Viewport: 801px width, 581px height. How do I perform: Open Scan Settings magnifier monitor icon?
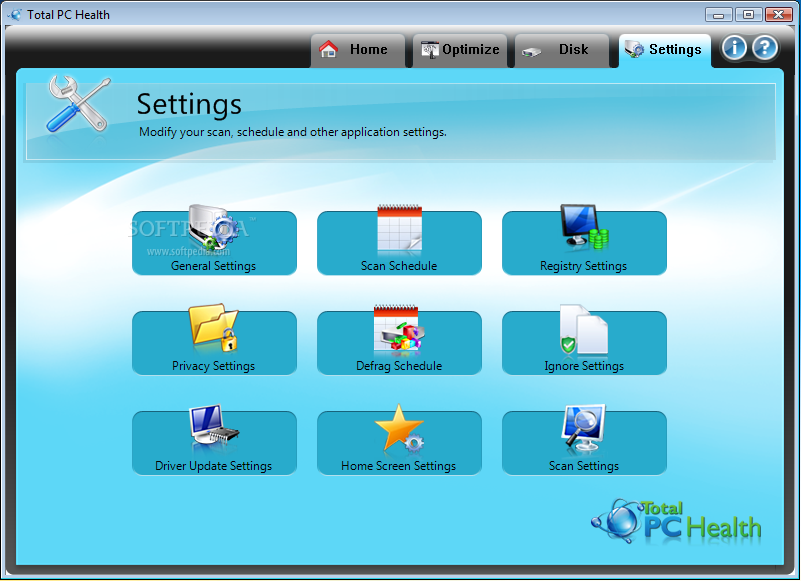(583, 428)
